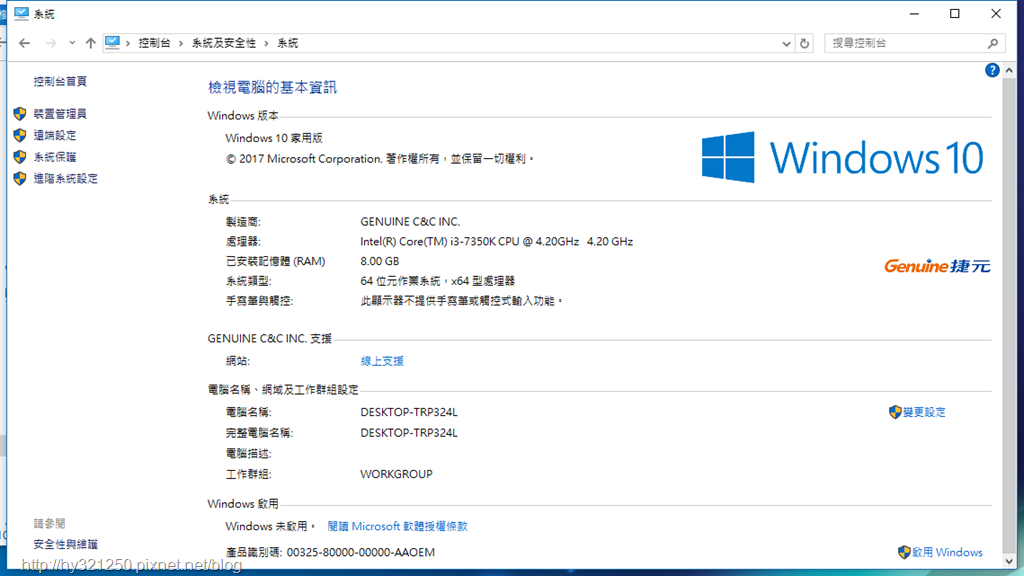Open 裝置管理員 from the sidebar
The image size is (1024, 576).
pos(60,114)
